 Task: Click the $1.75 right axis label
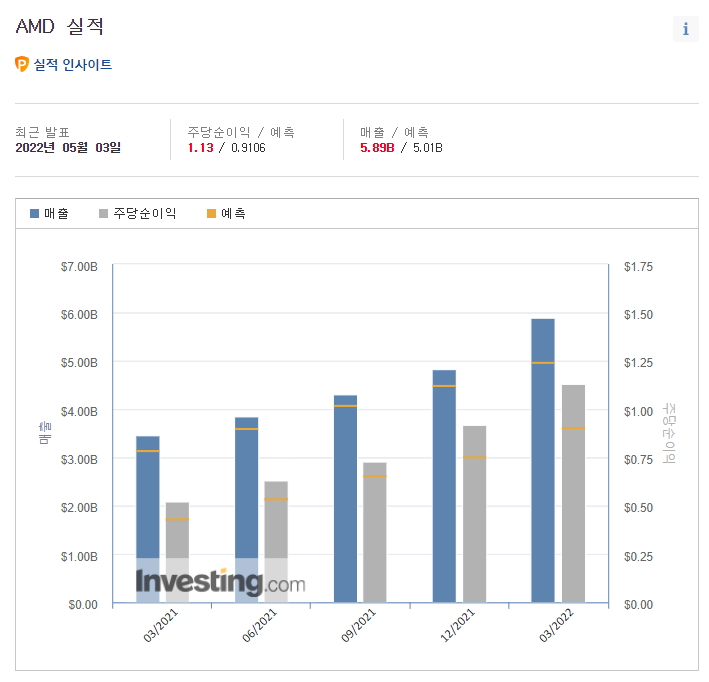[x=638, y=267]
